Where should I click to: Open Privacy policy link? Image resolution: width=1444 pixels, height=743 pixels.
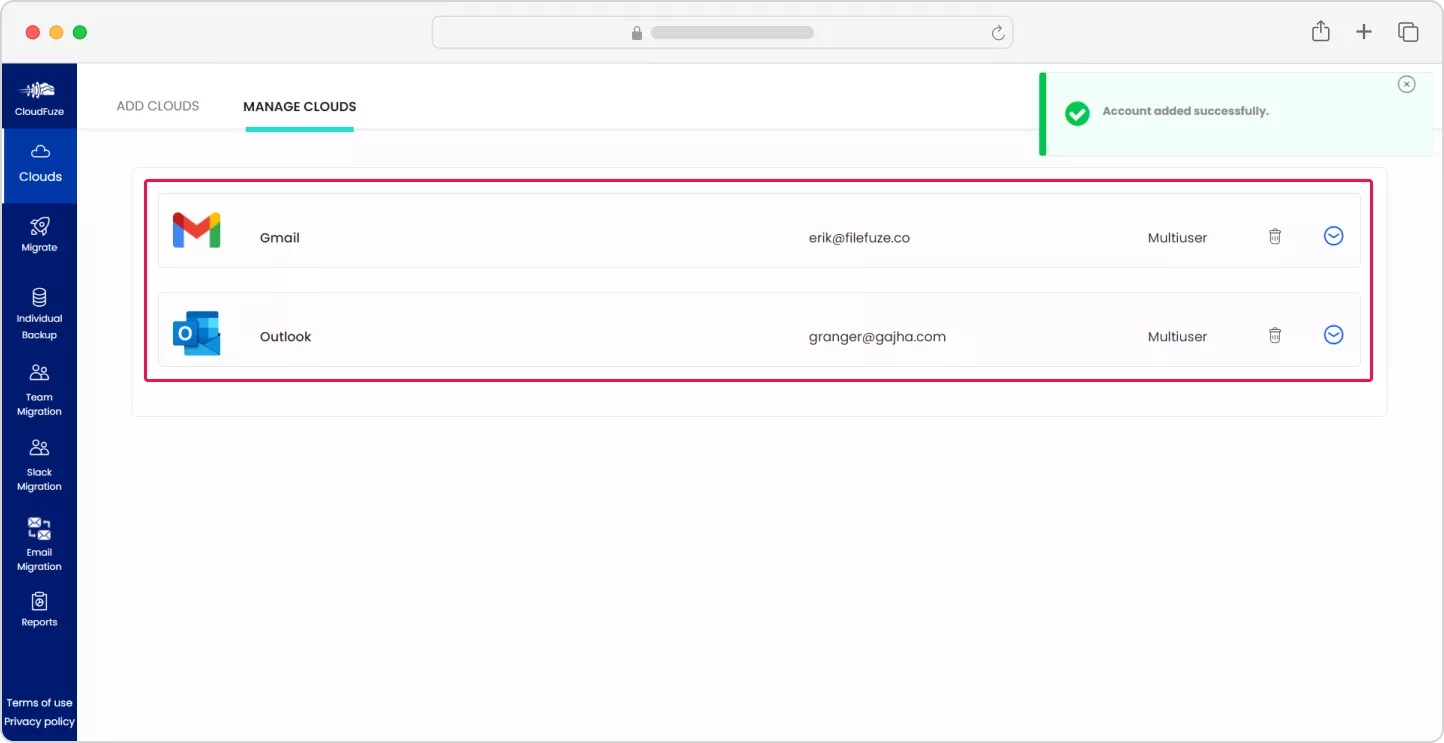[40, 722]
